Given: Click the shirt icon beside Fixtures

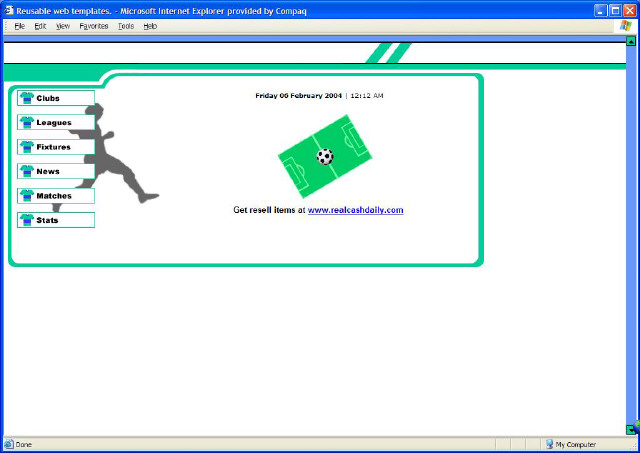Looking at the screenshot, I should pos(27,147).
